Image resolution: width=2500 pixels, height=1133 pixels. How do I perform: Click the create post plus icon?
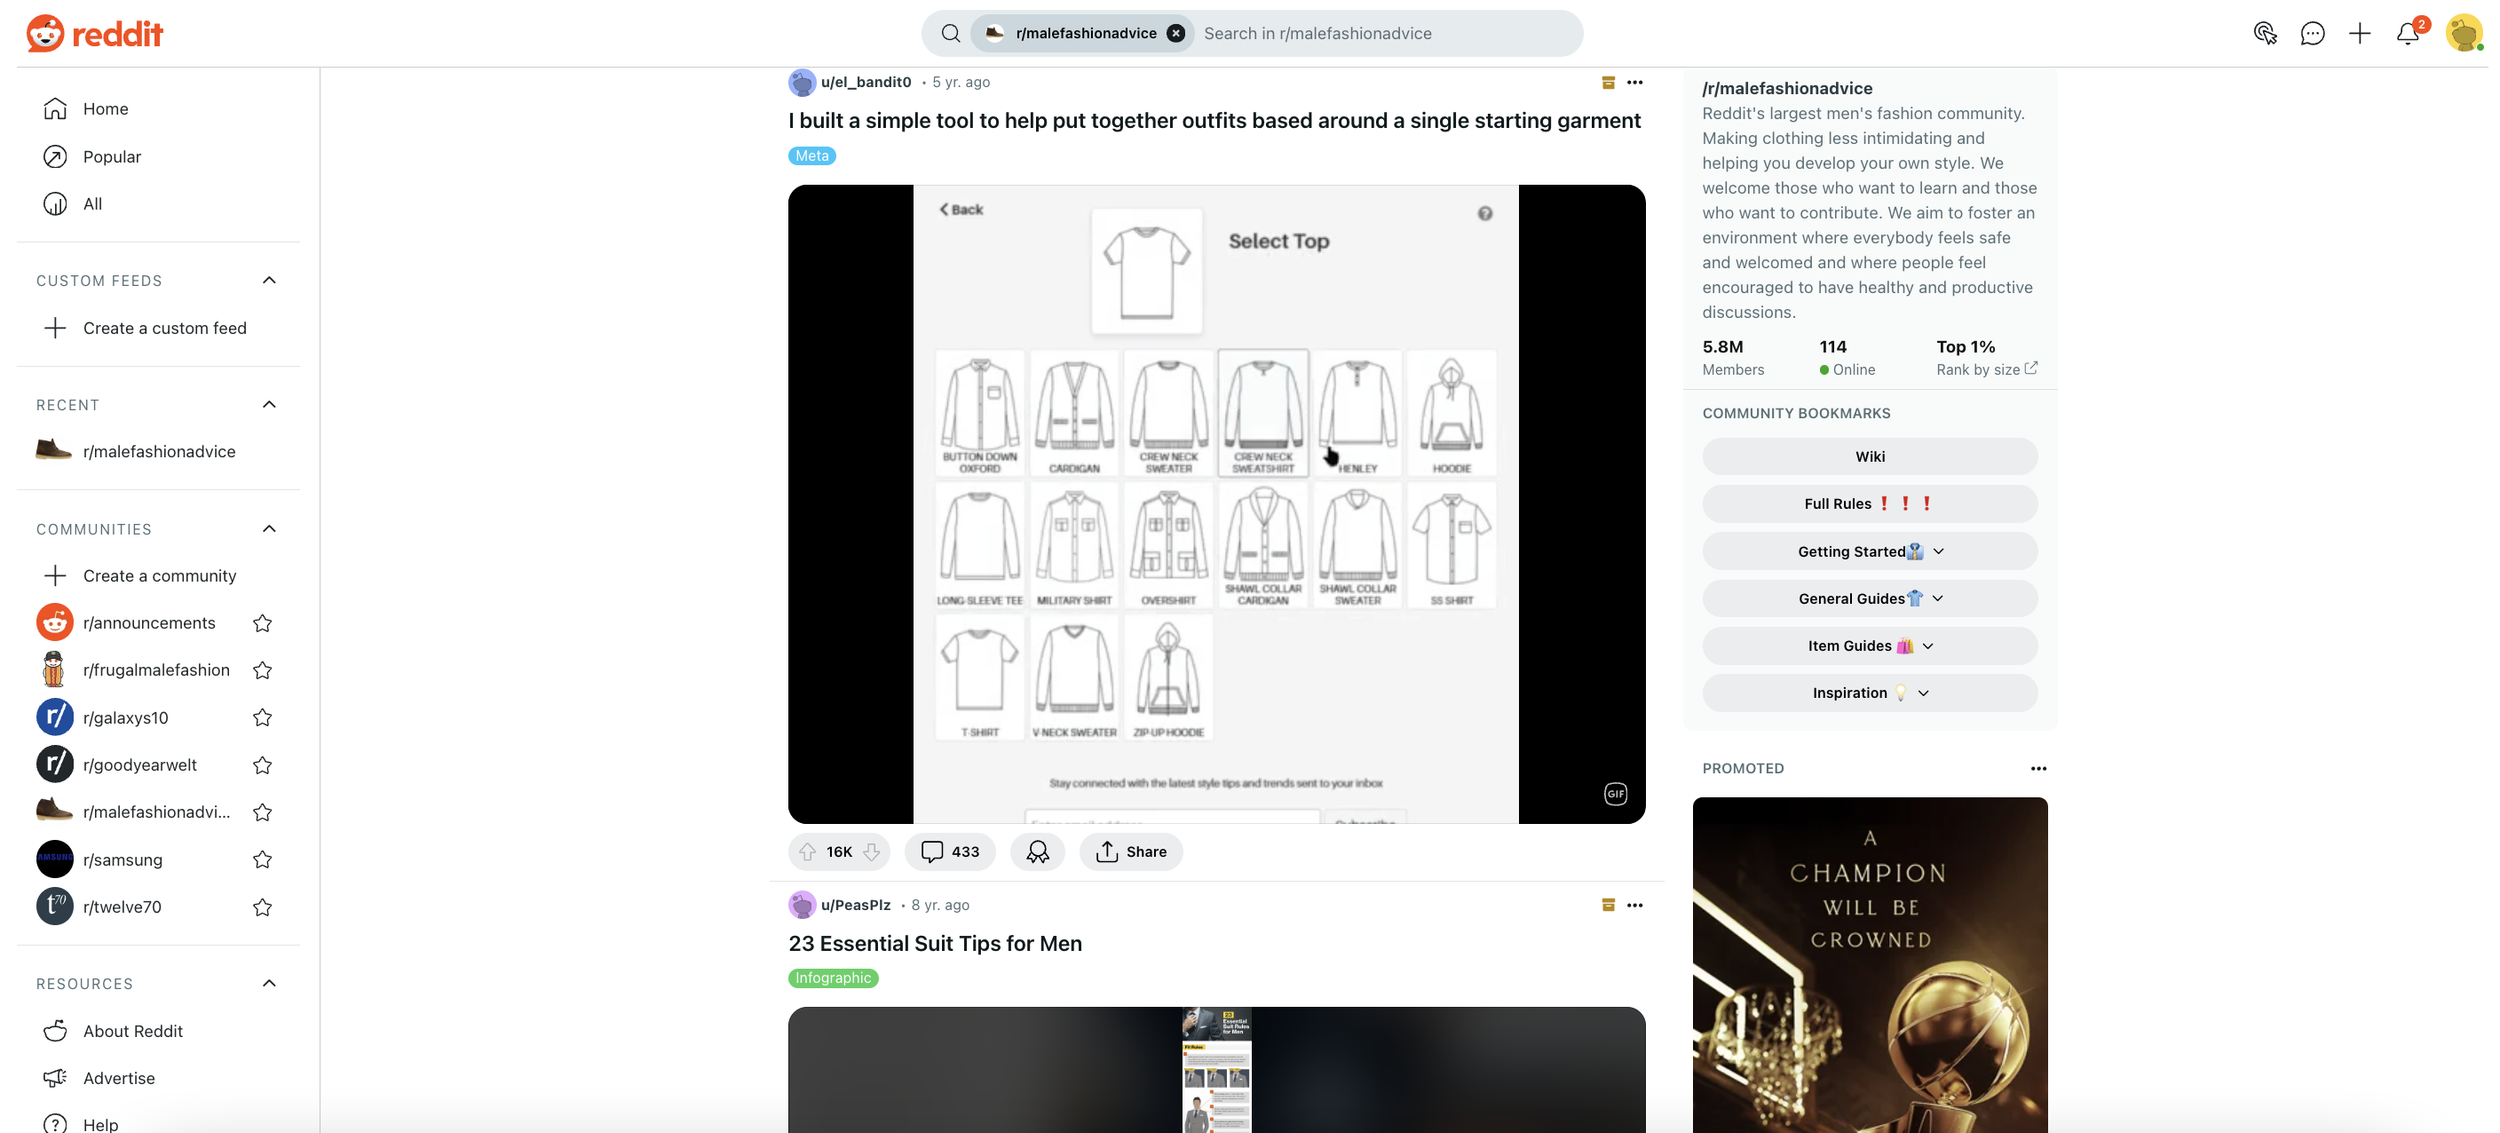point(2360,34)
